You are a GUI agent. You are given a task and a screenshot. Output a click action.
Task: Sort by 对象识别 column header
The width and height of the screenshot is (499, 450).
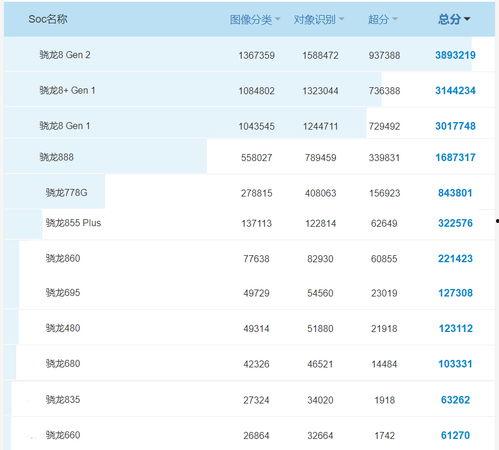tap(318, 20)
